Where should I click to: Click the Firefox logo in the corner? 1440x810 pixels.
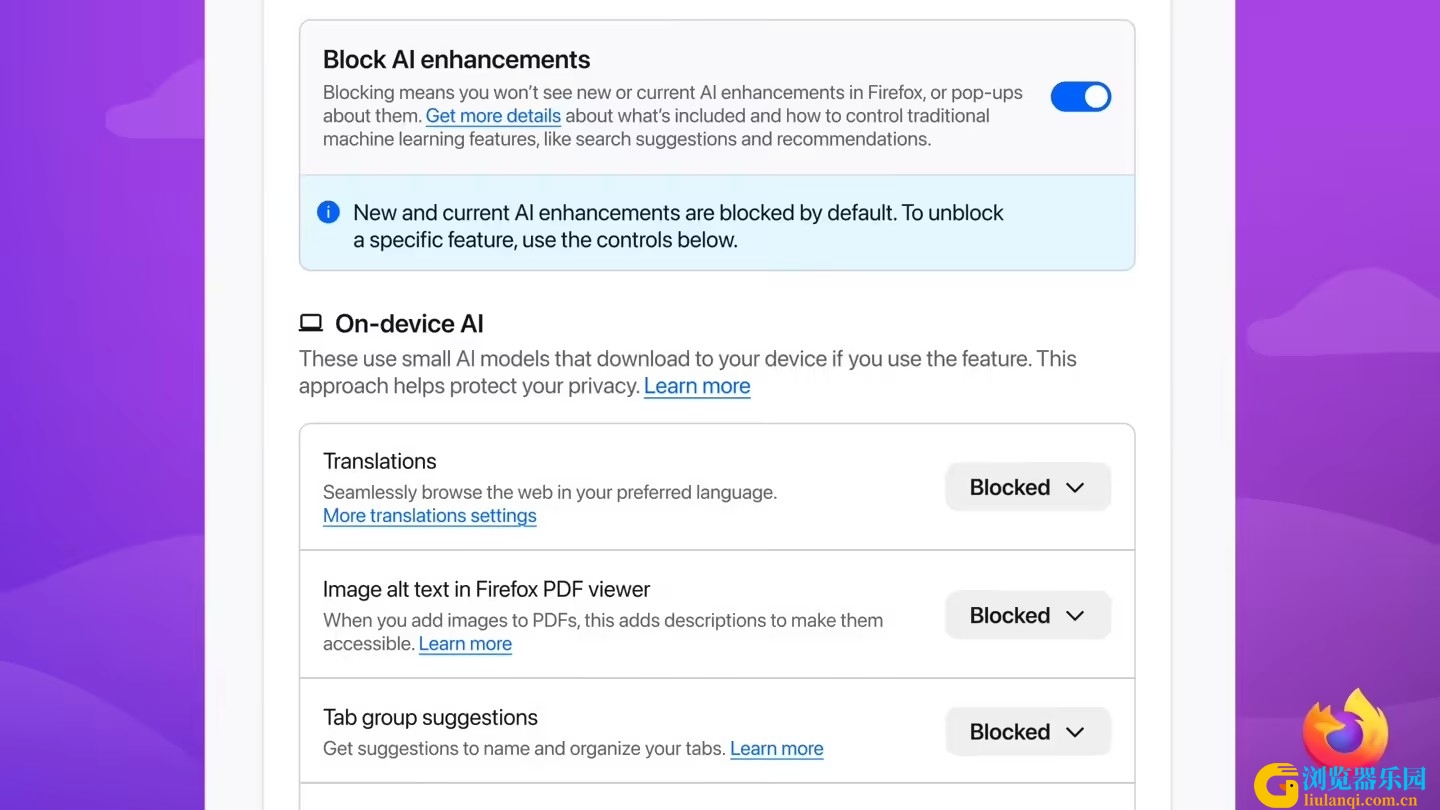click(x=1346, y=730)
